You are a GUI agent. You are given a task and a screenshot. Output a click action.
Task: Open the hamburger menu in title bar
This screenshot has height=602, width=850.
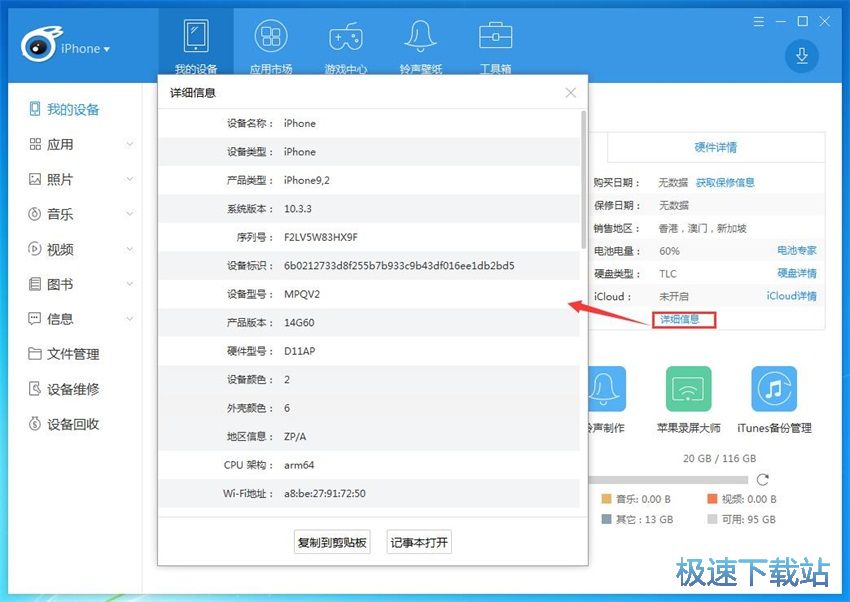[759, 22]
